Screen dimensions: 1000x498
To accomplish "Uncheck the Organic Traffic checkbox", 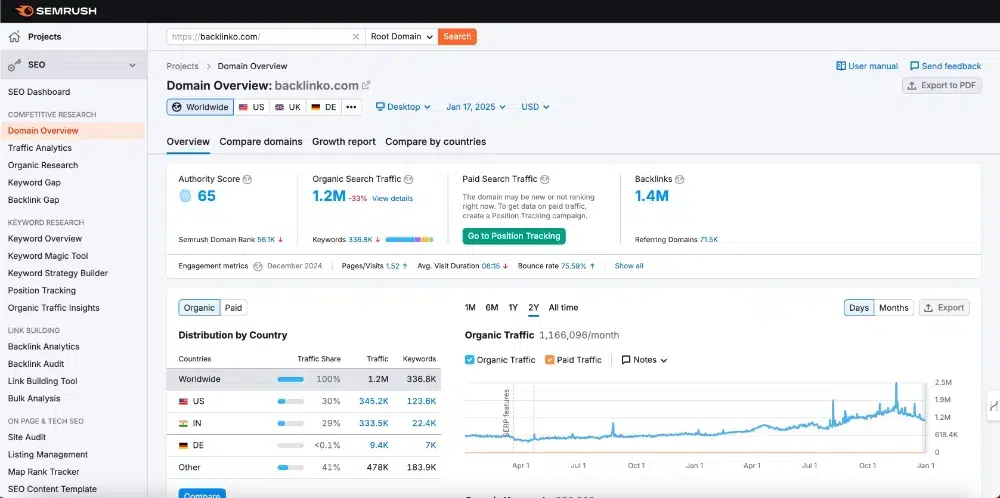I will (x=469, y=360).
